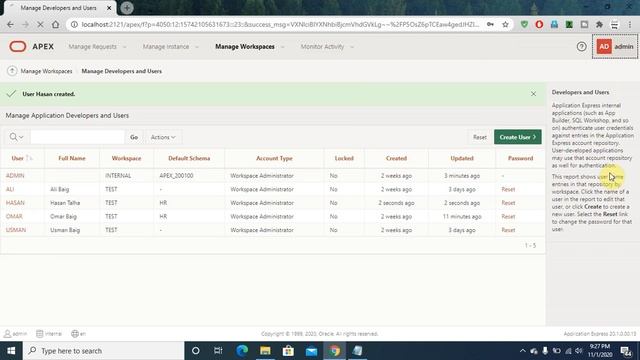The width and height of the screenshot is (640, 360).
Task: Open the Actions menu
Action: pyautogui.click(x=163, y=137)
